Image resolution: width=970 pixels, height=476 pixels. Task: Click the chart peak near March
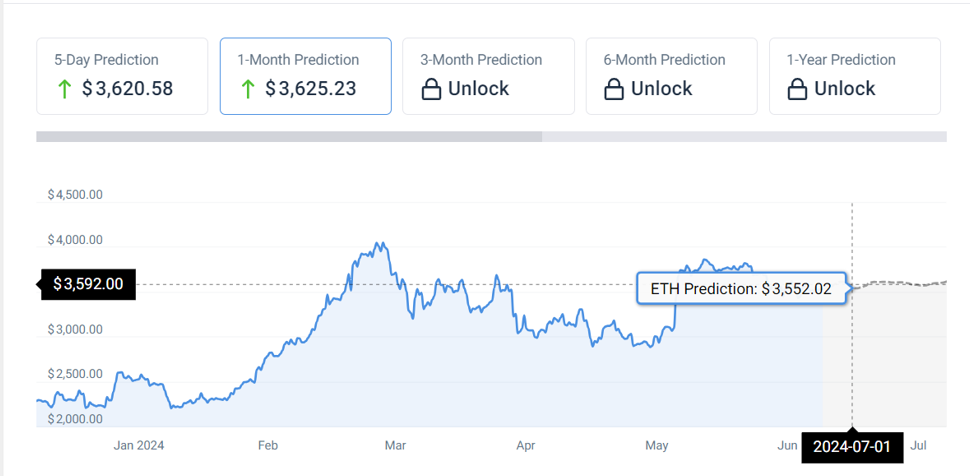[x=378, y=243]
